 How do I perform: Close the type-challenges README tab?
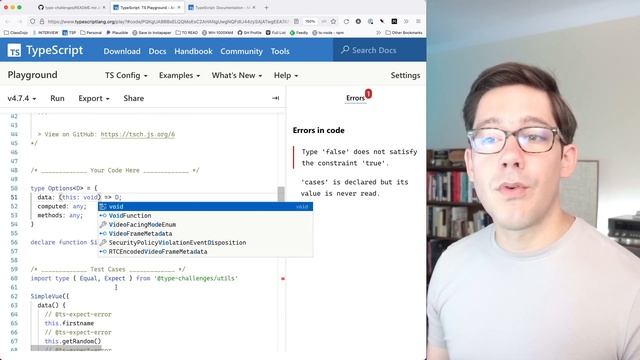click(x=104, y=7)
